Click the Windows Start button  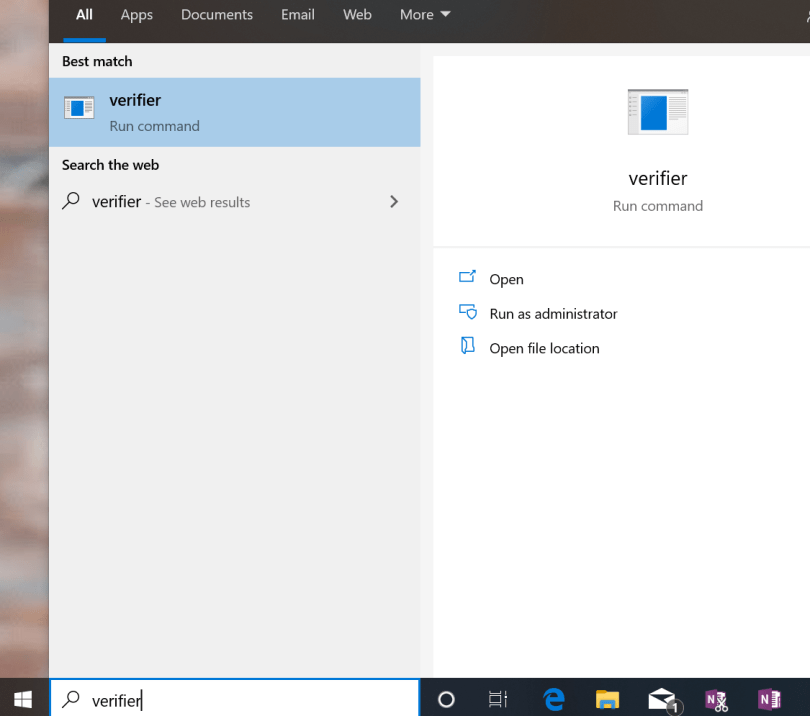pos(23,699)
